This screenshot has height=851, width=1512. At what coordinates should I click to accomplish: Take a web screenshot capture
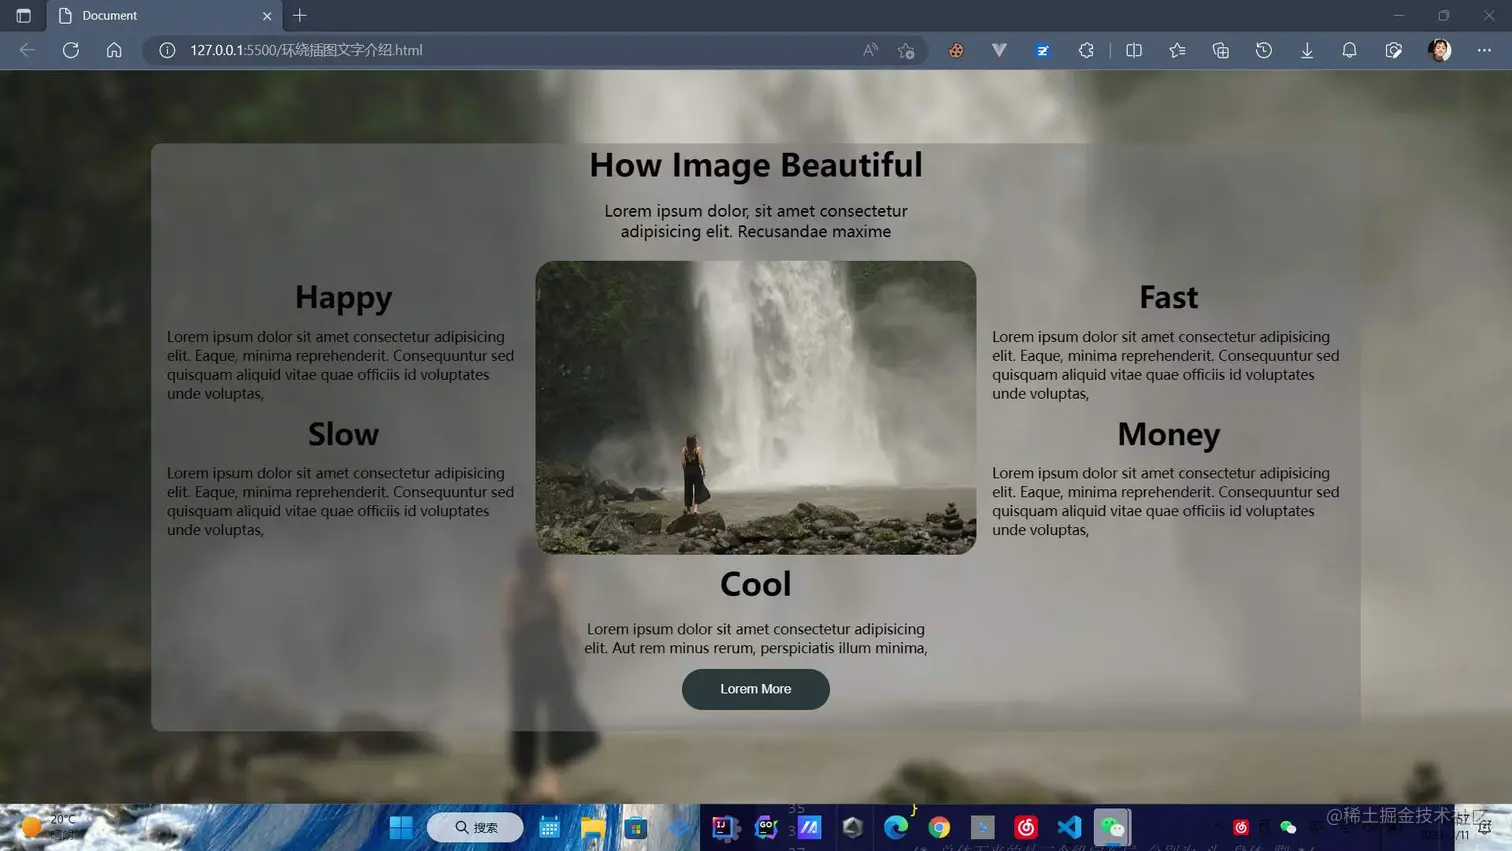pyautogui.click(x=1394, y=50)
